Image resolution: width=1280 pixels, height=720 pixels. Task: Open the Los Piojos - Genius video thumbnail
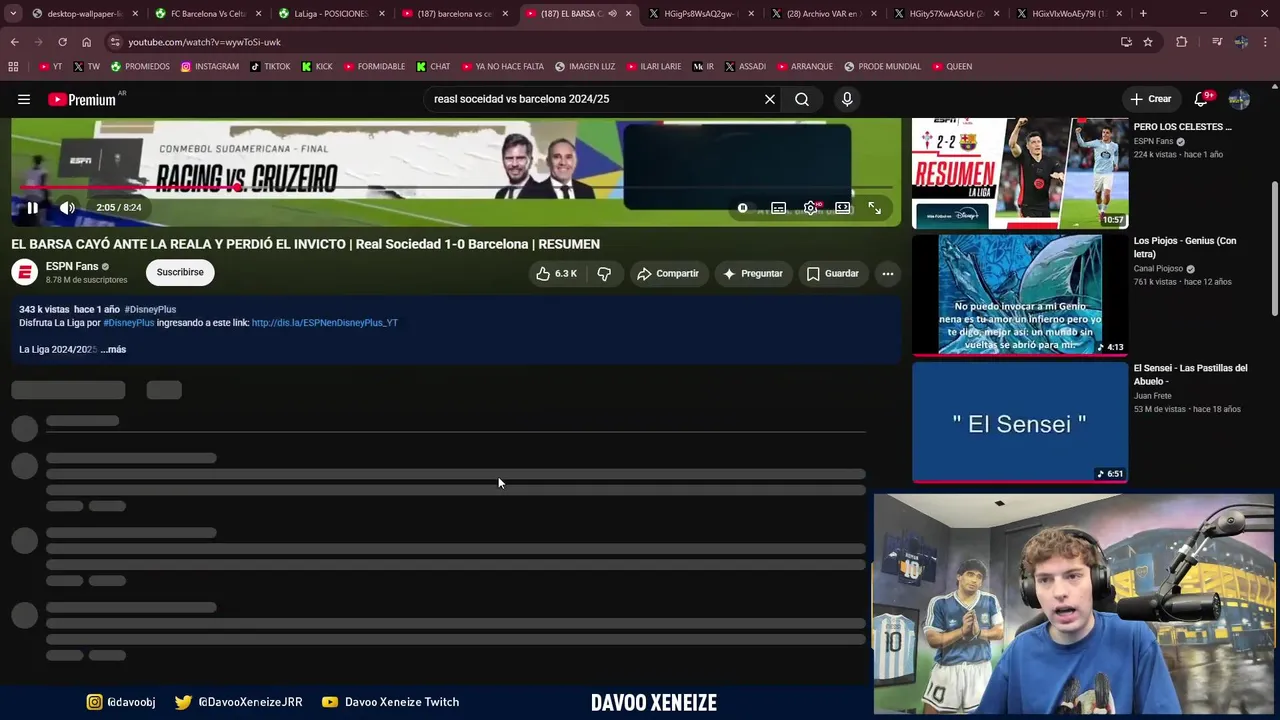pos(1020,295)
